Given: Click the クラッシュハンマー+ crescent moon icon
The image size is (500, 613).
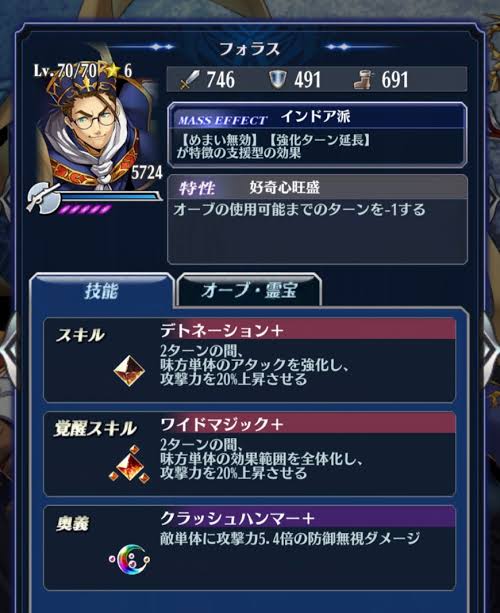Looking at the screenshot, I should point(129,559).
